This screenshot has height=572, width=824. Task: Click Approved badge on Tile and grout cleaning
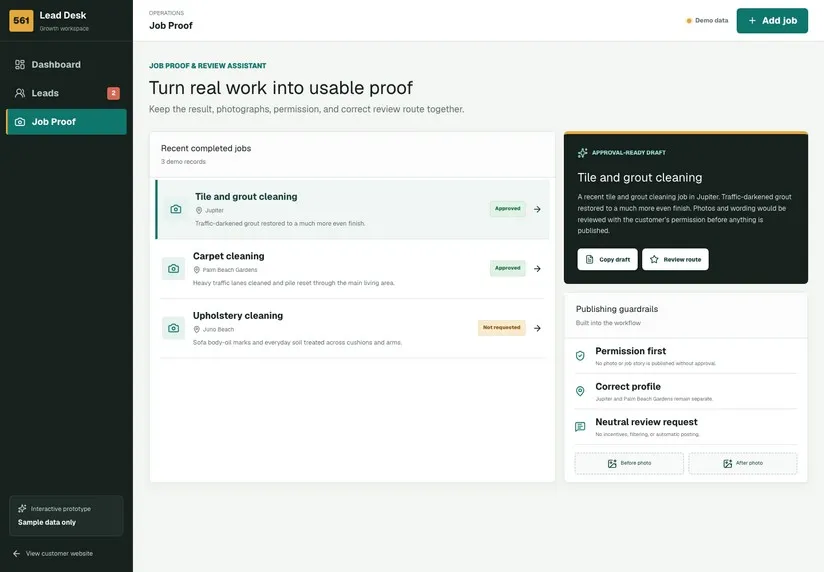pos(508,209)
